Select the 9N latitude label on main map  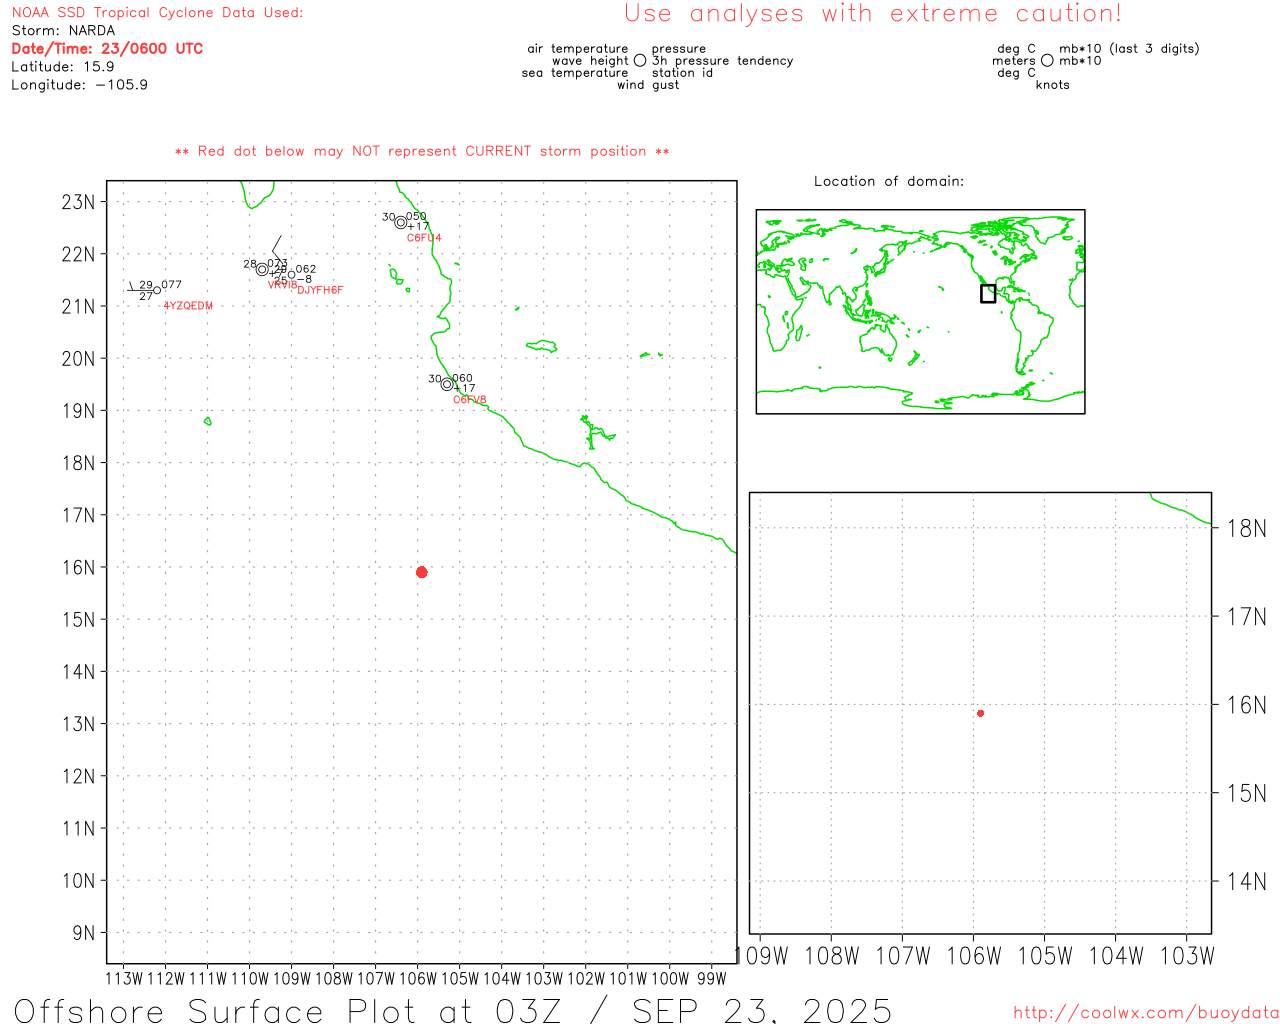point(84,933)
